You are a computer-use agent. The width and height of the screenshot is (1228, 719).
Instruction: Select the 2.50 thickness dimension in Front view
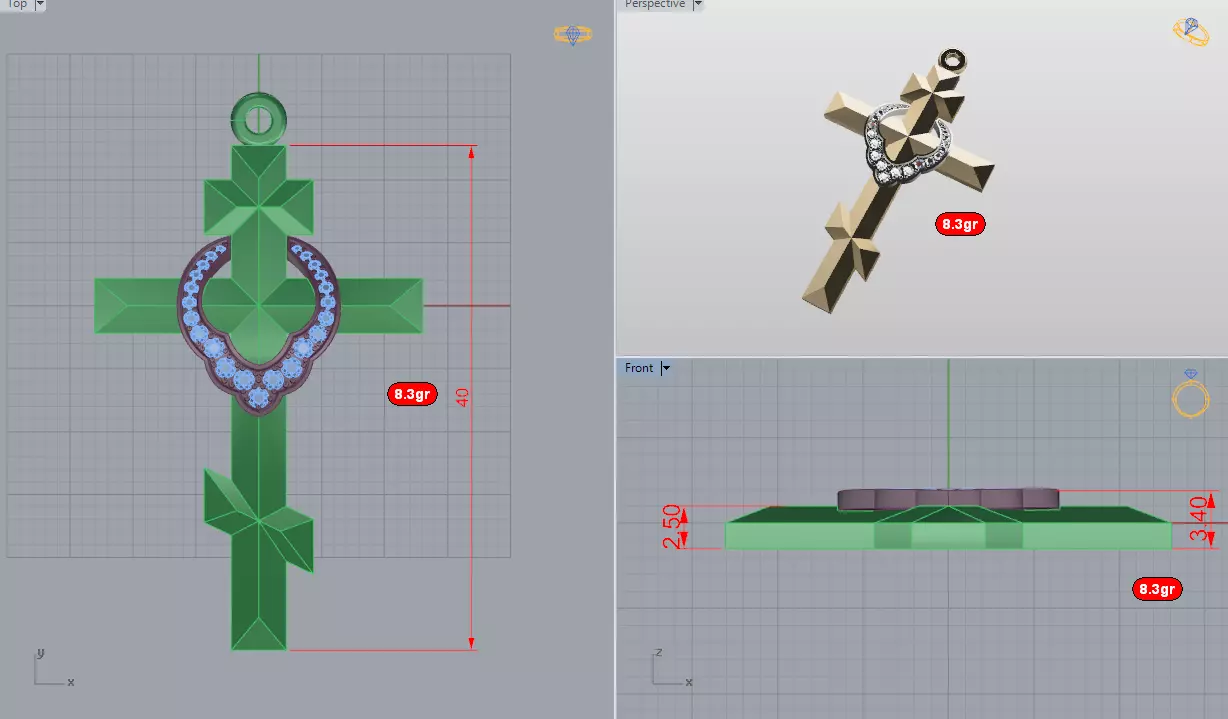click(674, 527)
